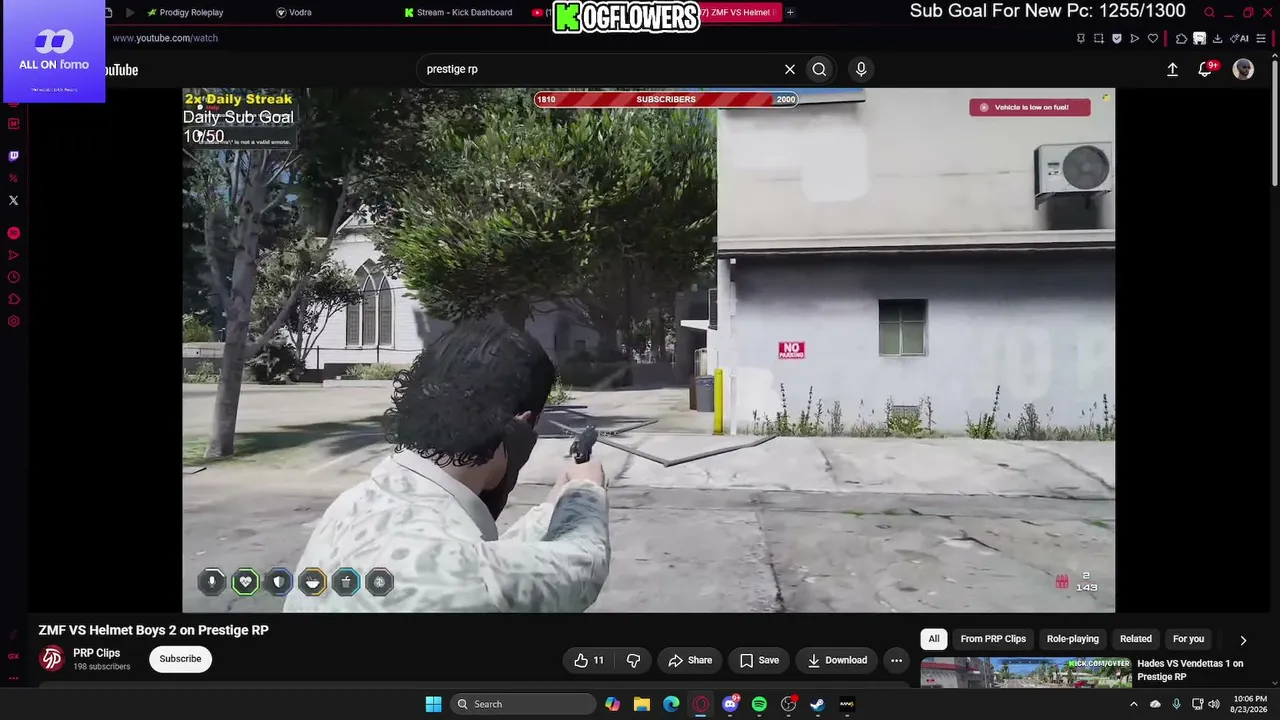Open the sidebar extensions cube icon
Screen dimensions: 1280x720
(x=13, y=299)
